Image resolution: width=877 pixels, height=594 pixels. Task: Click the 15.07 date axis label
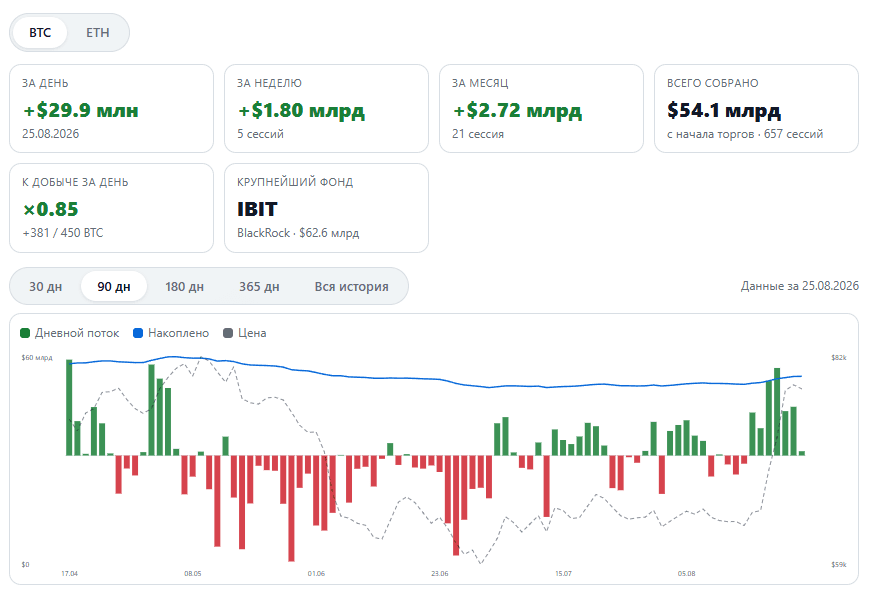click(x=563, y=573)
